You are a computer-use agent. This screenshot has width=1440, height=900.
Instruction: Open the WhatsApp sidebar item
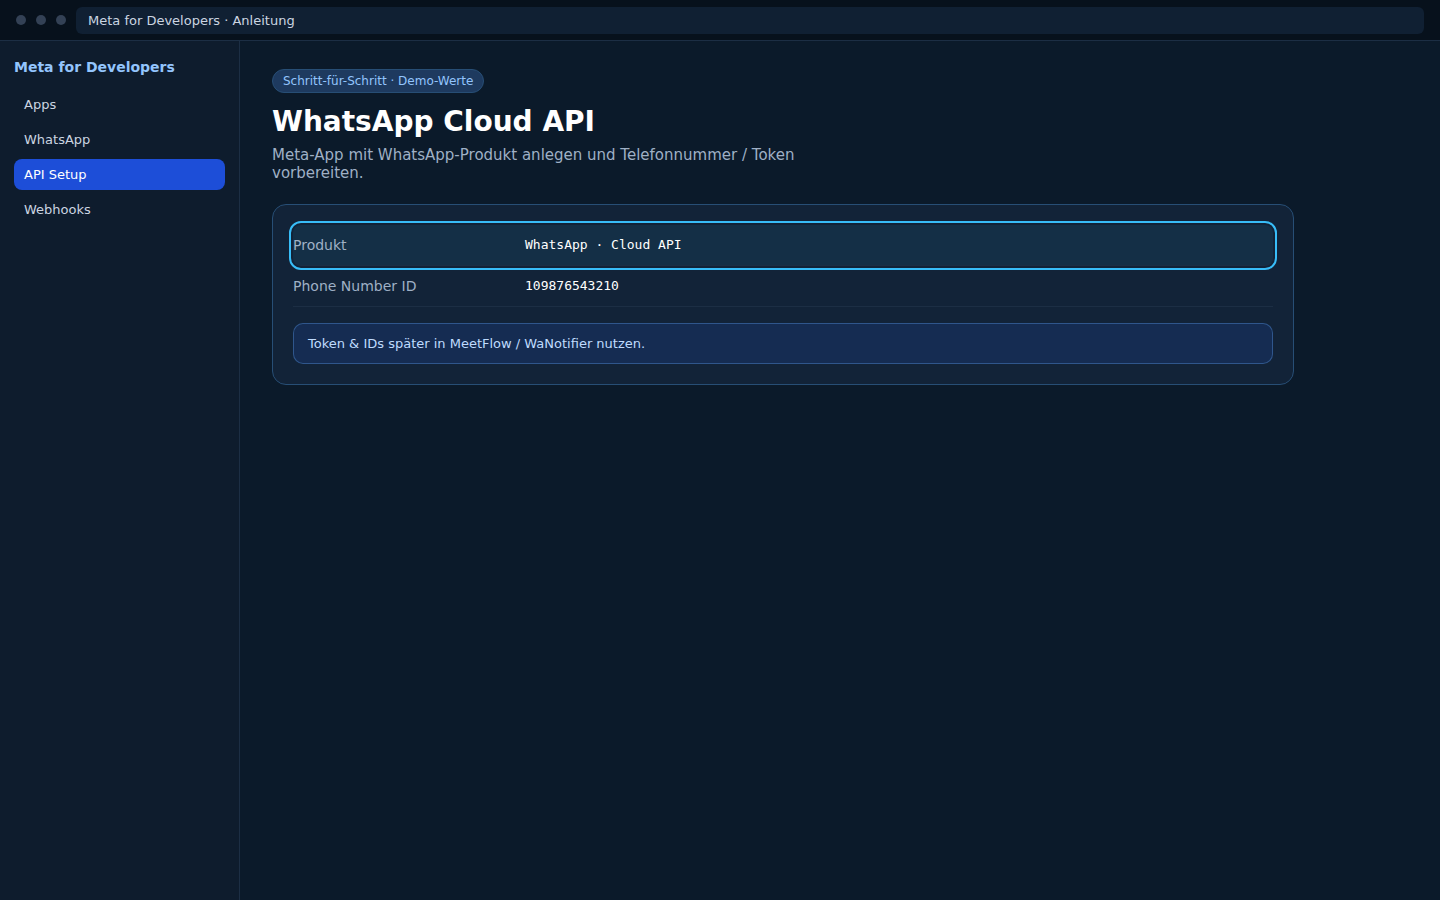(119, 139)
